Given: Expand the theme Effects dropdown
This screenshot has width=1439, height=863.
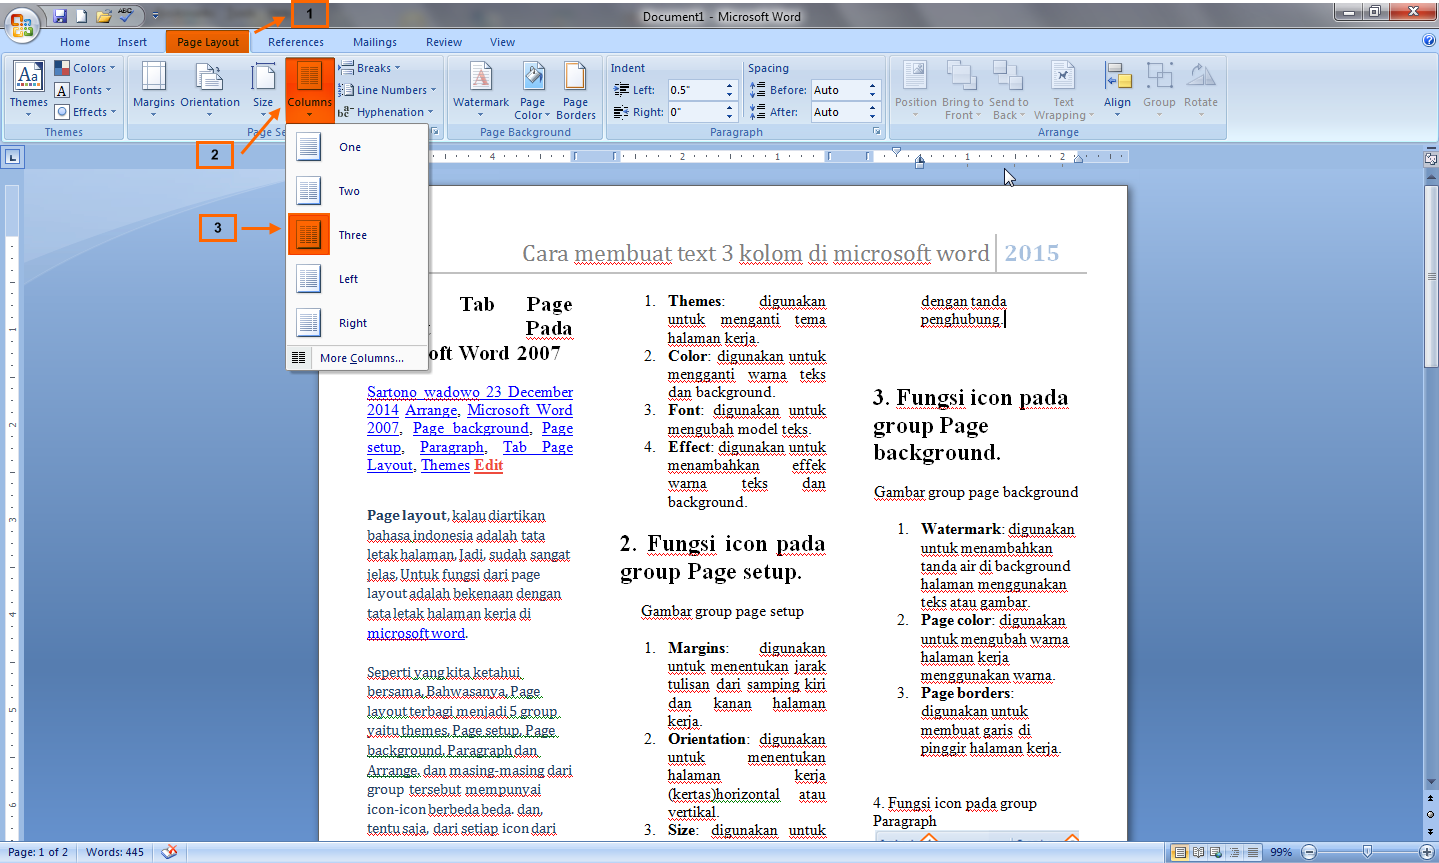Looking at the screenshot, I should (x=86, y=112).
